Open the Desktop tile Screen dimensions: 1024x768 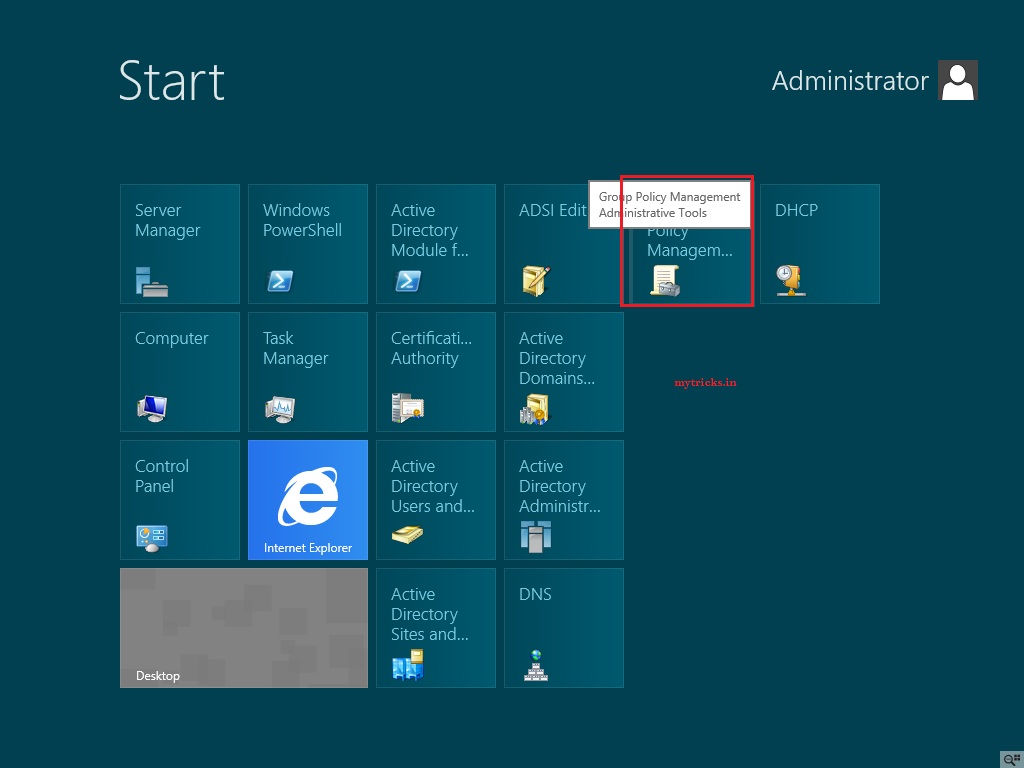[244, 628]
